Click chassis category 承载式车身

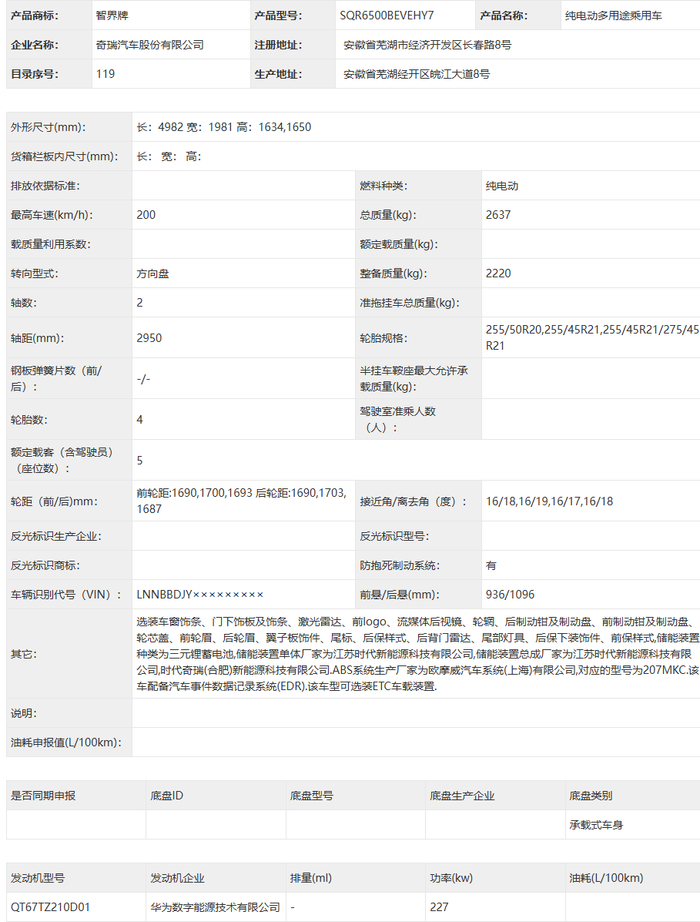coord(596,825)
